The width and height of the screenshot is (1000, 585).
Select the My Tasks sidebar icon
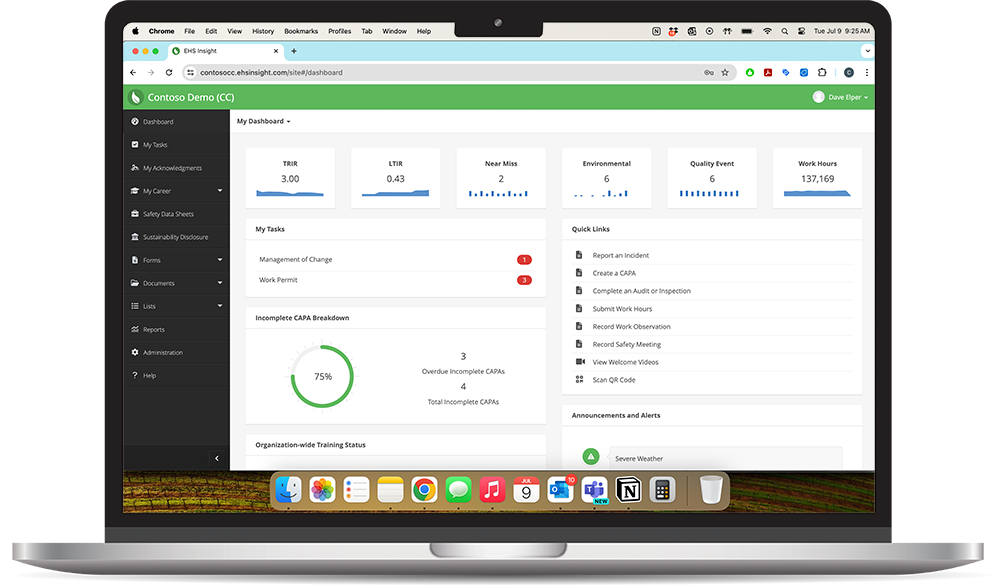[x=136, y=144]
